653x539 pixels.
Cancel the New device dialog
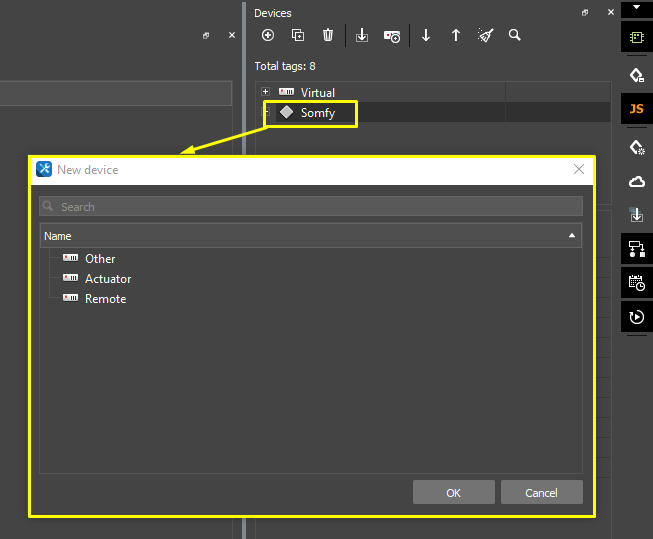[x=541, y=492]
